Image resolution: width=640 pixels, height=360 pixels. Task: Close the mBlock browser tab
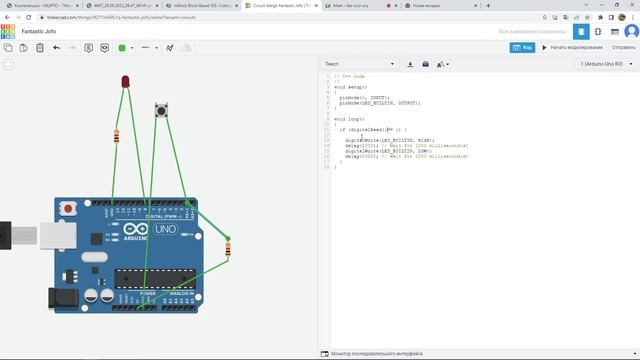pyautogui.click(x=236, y=6)
